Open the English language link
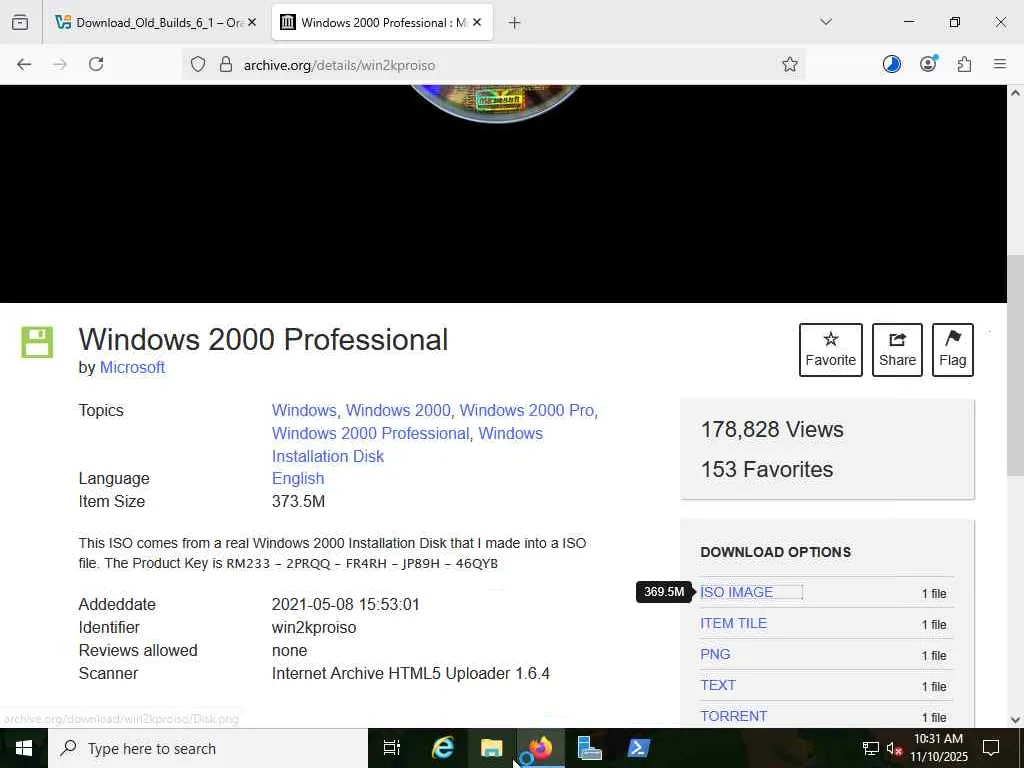1024x768 pixels. pyautogui.click(x=298, y=479)
